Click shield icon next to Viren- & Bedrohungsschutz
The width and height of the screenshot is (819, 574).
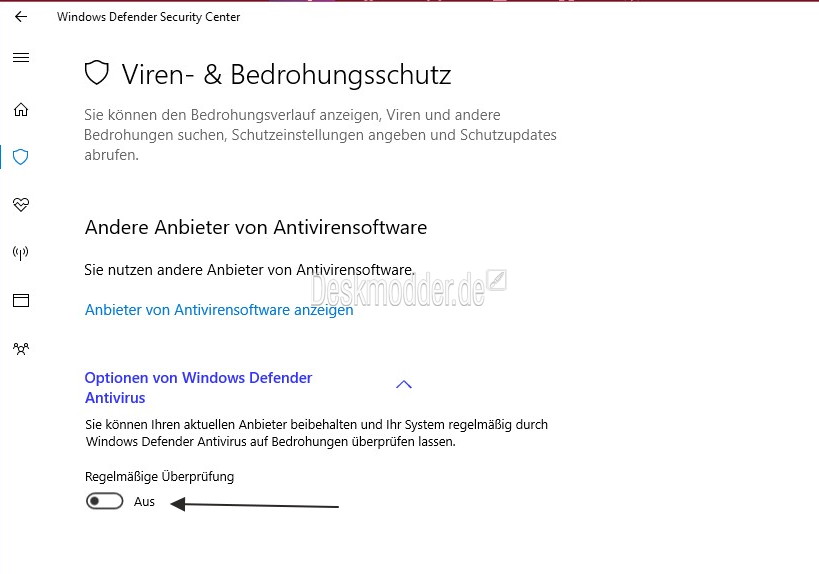[x=97, y=73]
